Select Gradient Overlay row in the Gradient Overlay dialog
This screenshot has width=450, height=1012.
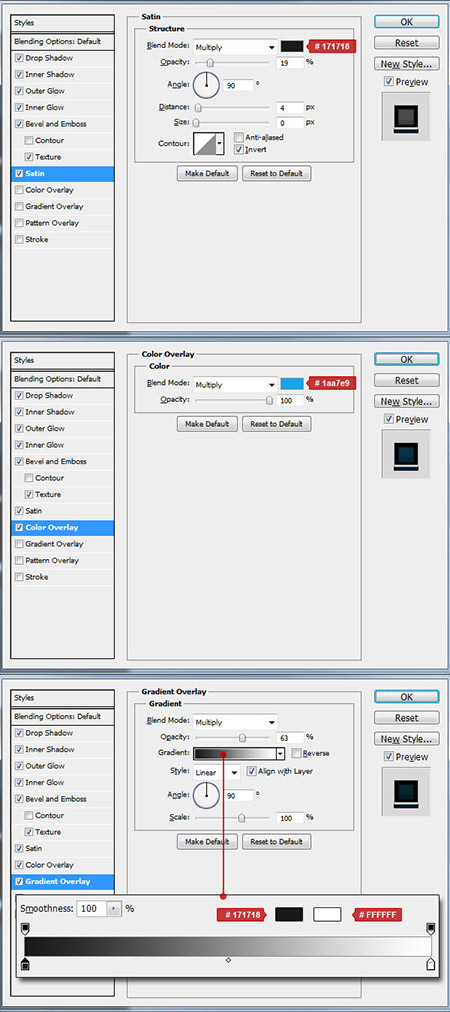coord(63,881)
